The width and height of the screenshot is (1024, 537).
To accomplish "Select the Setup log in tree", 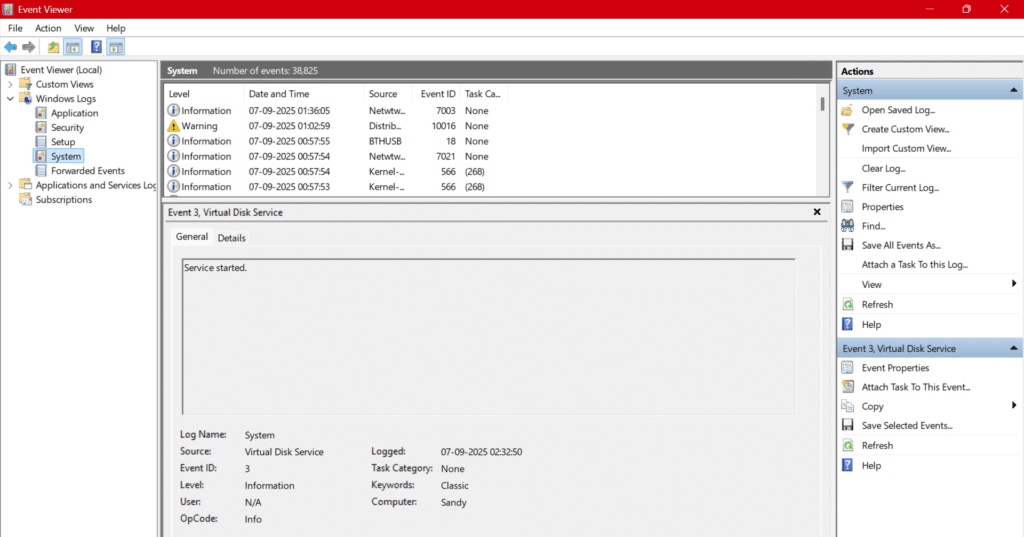I will (x=63, y=142).
